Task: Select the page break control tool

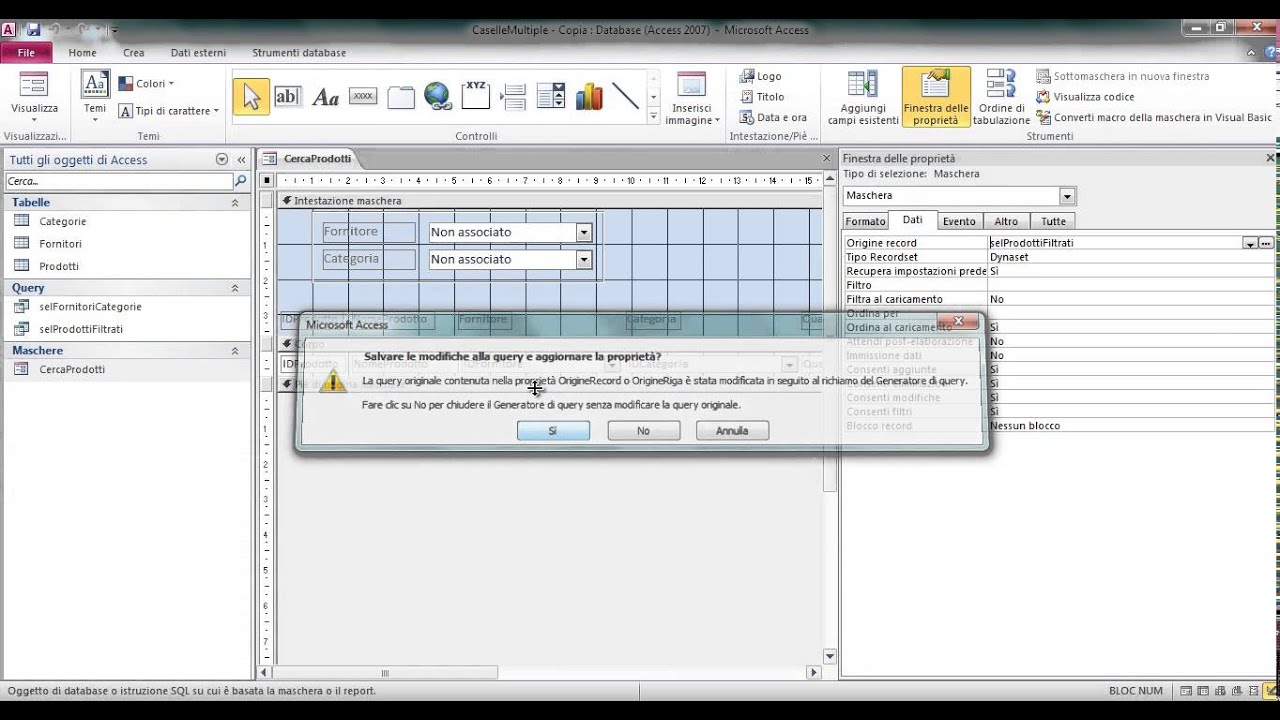Action: [513, 96]
